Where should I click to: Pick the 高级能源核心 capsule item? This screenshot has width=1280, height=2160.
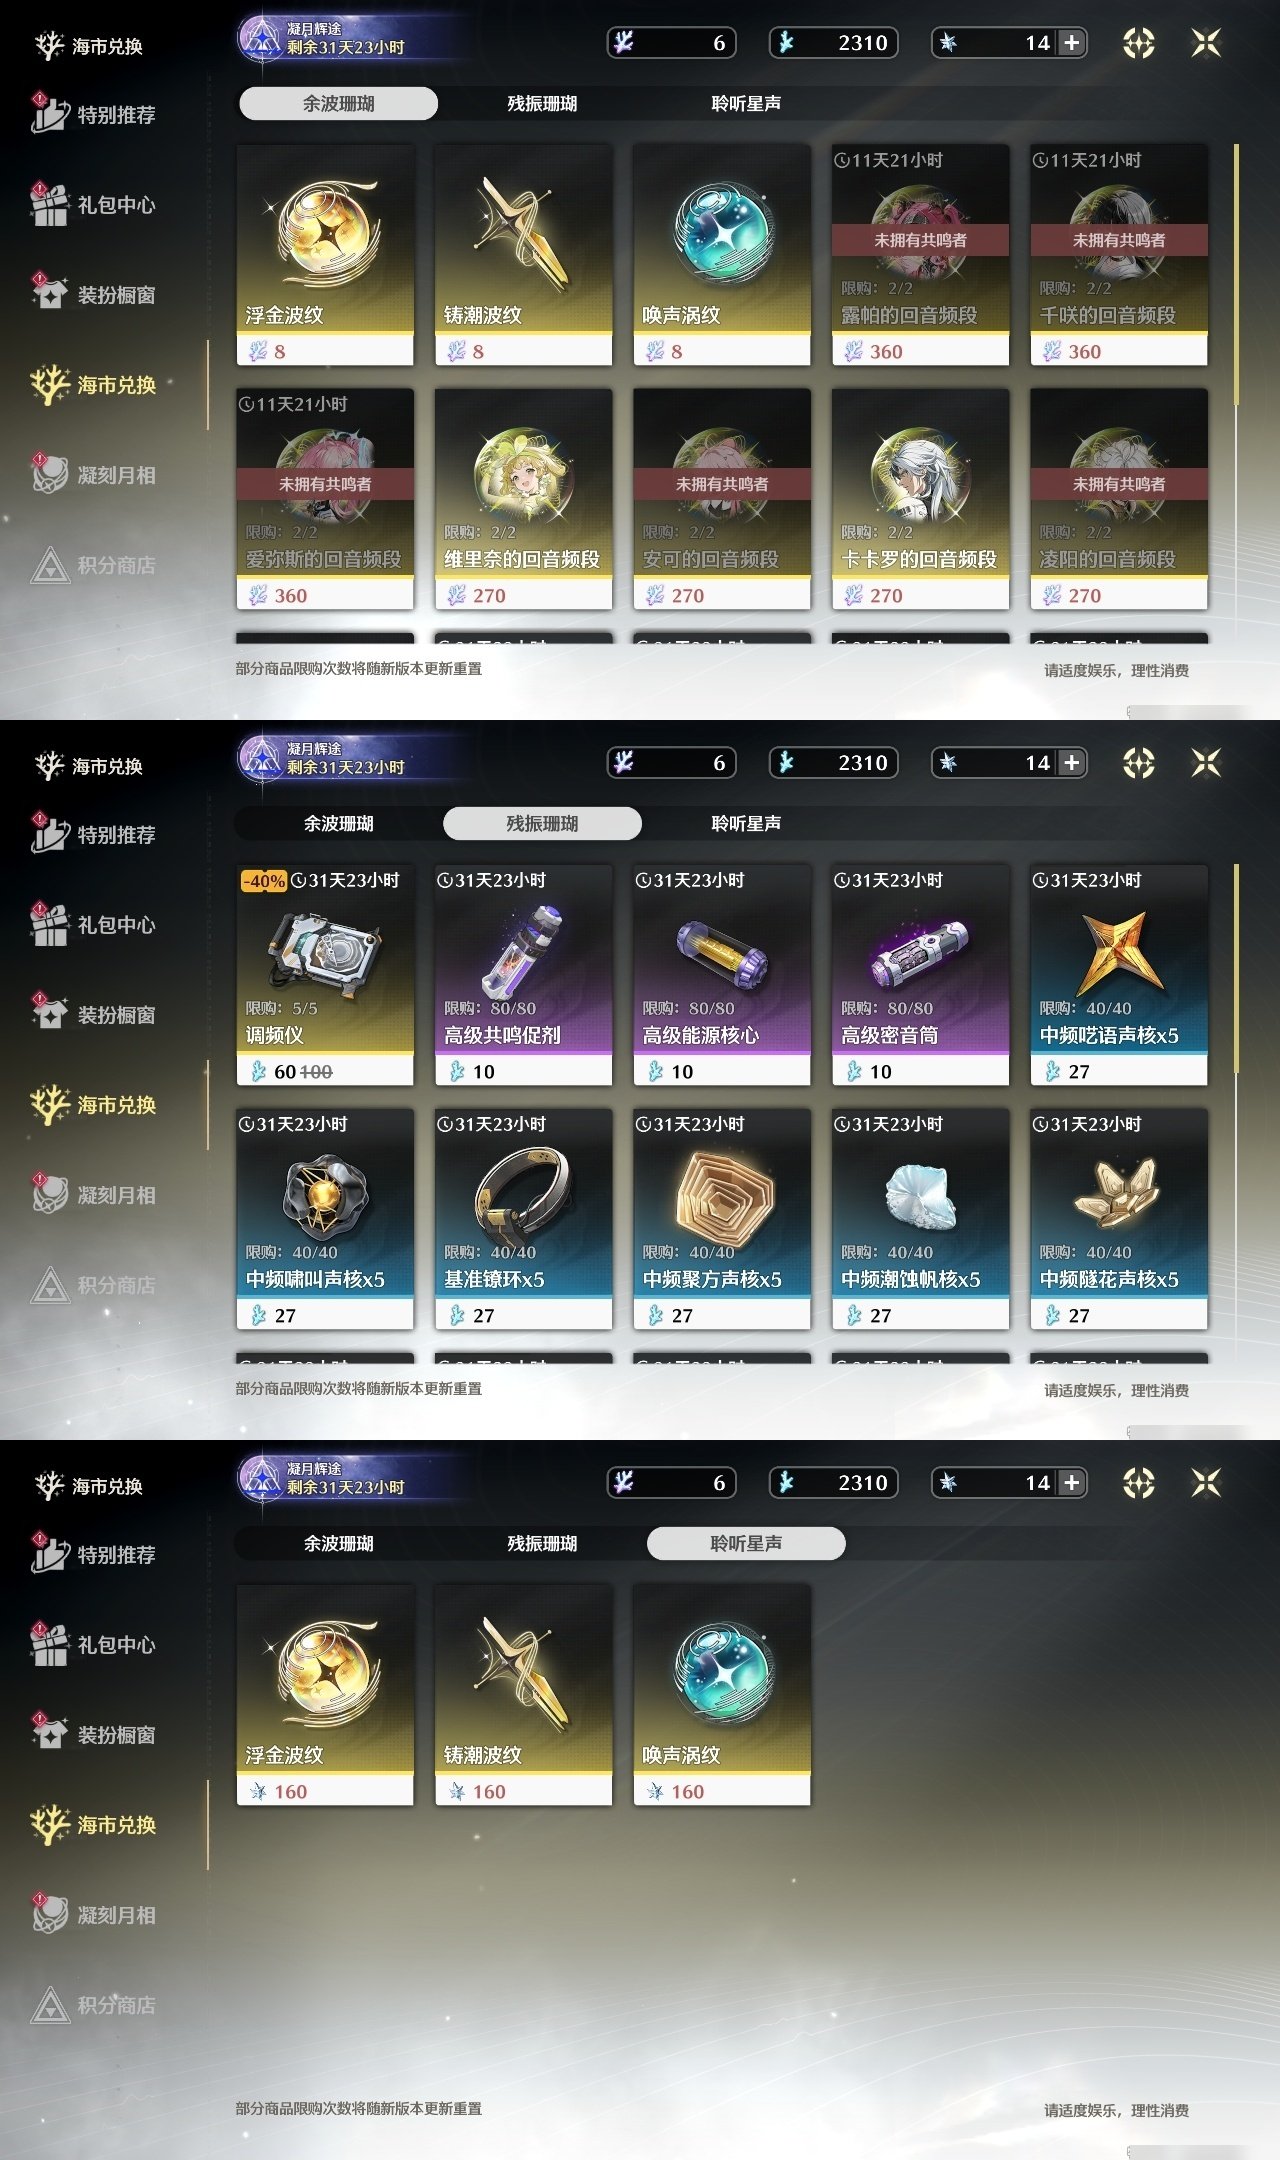point(722,976)
